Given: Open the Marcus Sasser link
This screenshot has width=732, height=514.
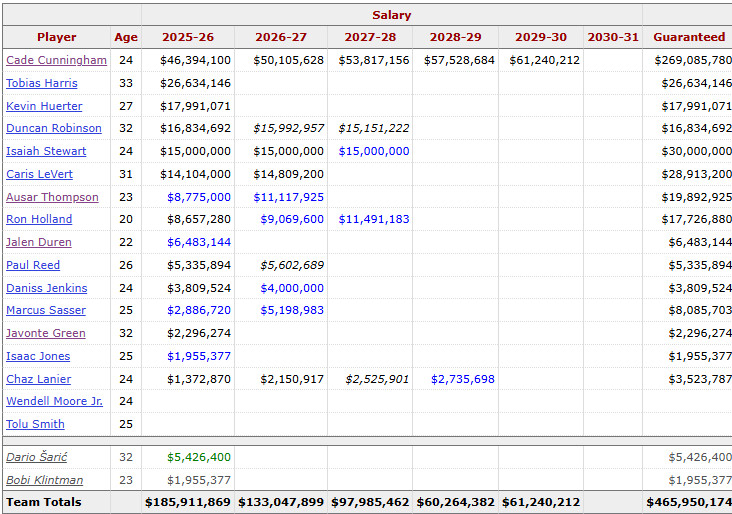Looking at the screenshot, I should [x=46, y=310].
